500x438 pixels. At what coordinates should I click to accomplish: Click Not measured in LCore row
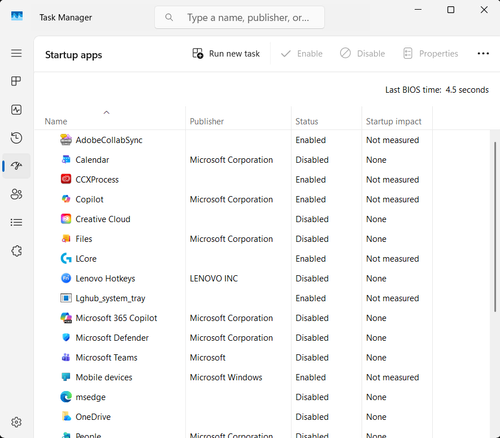click(x=393, y=259)
